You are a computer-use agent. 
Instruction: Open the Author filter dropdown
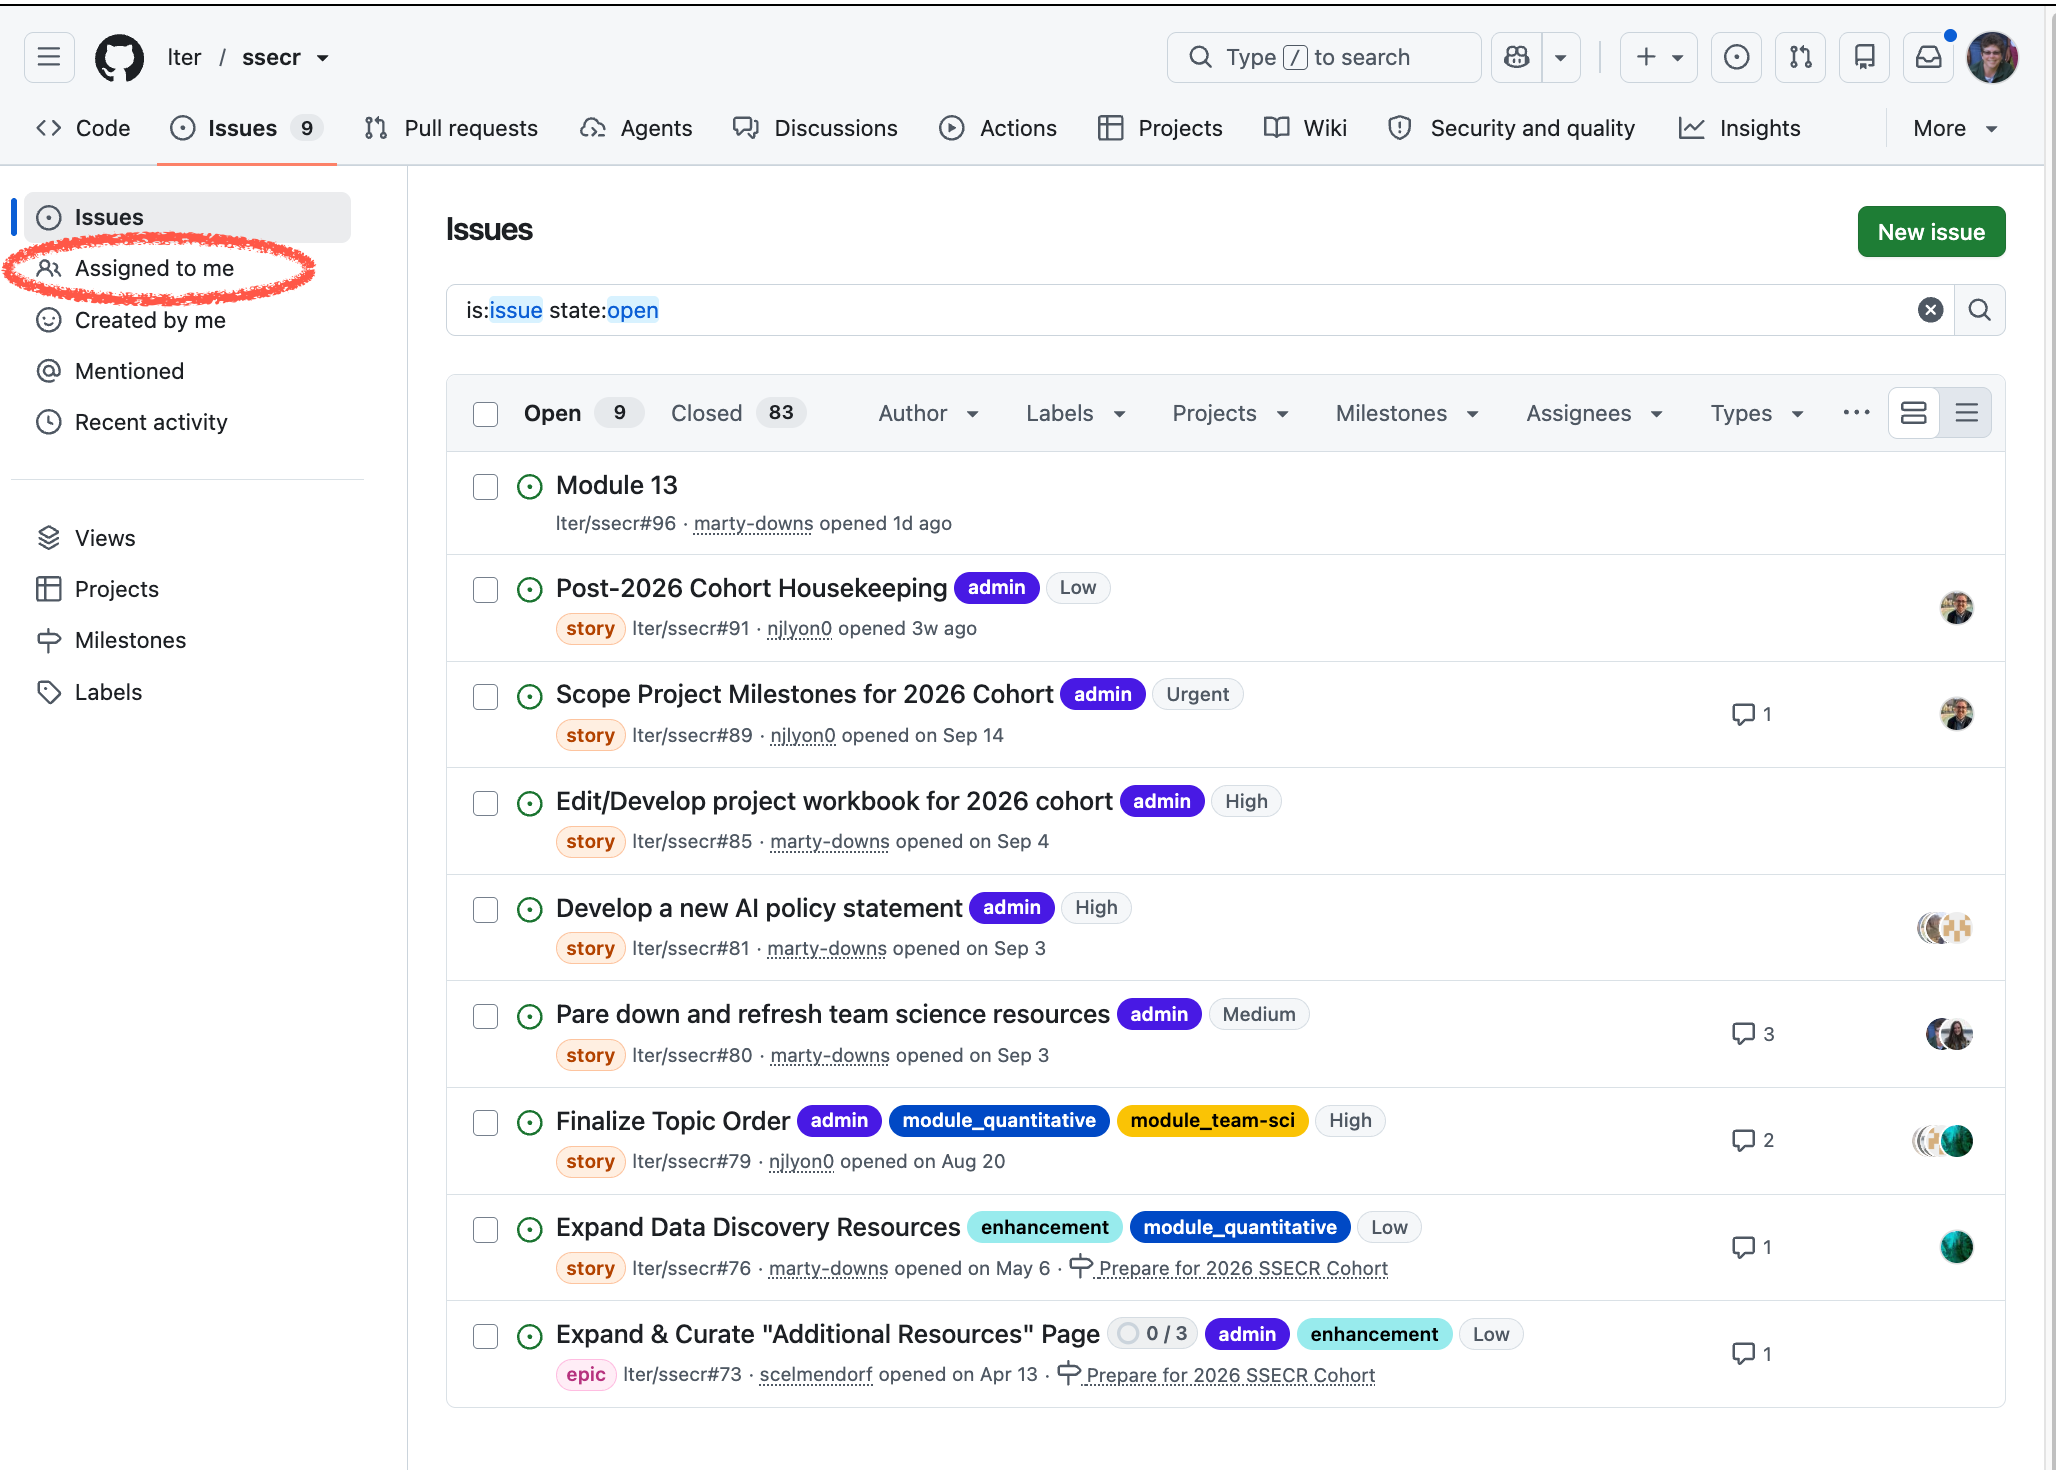tap(928, 413)
